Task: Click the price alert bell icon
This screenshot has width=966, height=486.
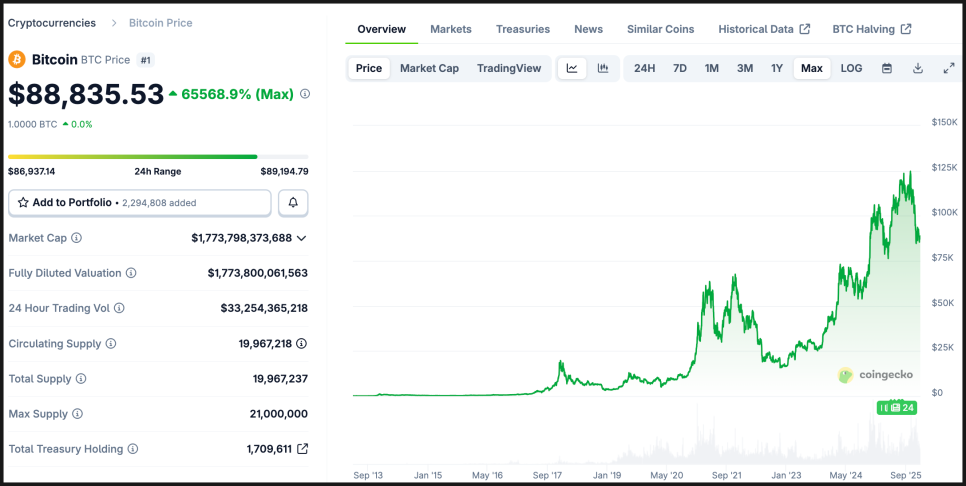Action: click(x=293, y=203)
